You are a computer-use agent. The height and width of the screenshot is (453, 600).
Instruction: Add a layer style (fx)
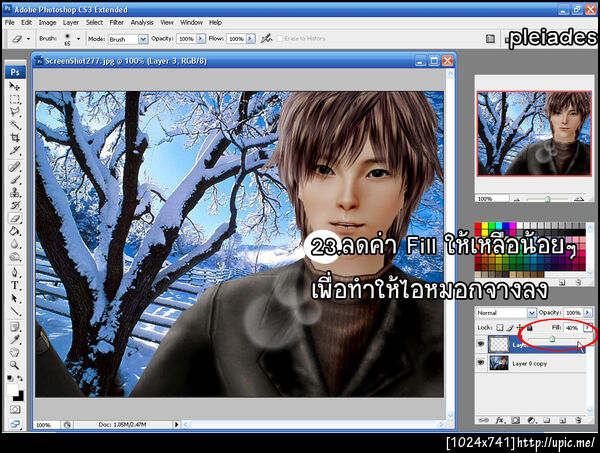coord(499,420)
